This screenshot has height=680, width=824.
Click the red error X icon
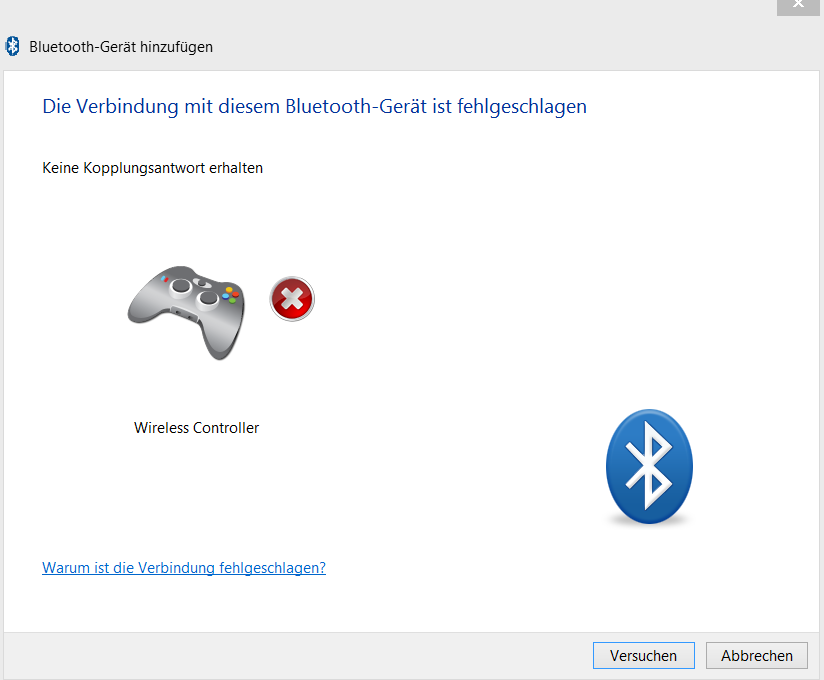pos(292,298)
